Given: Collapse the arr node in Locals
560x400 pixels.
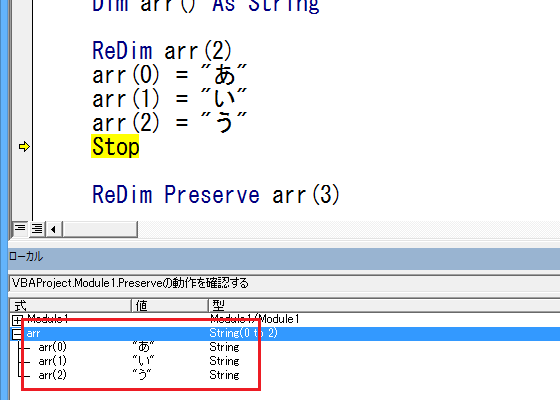Looking at the screenshot, I should (x=17, y=334).
